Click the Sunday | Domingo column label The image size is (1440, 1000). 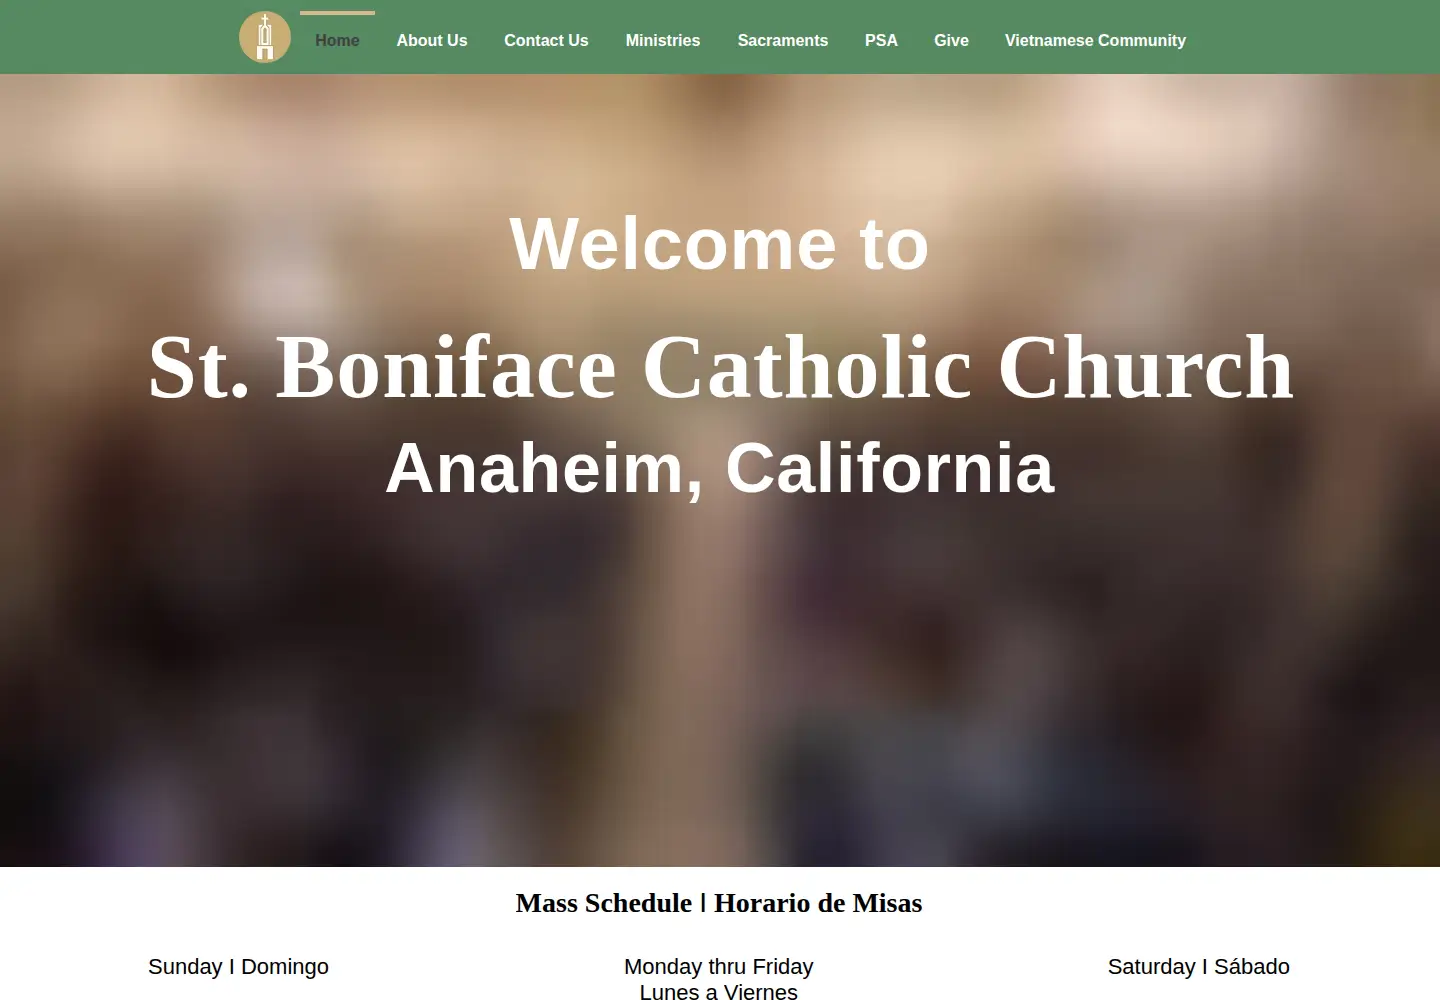(x=238, y=967)
